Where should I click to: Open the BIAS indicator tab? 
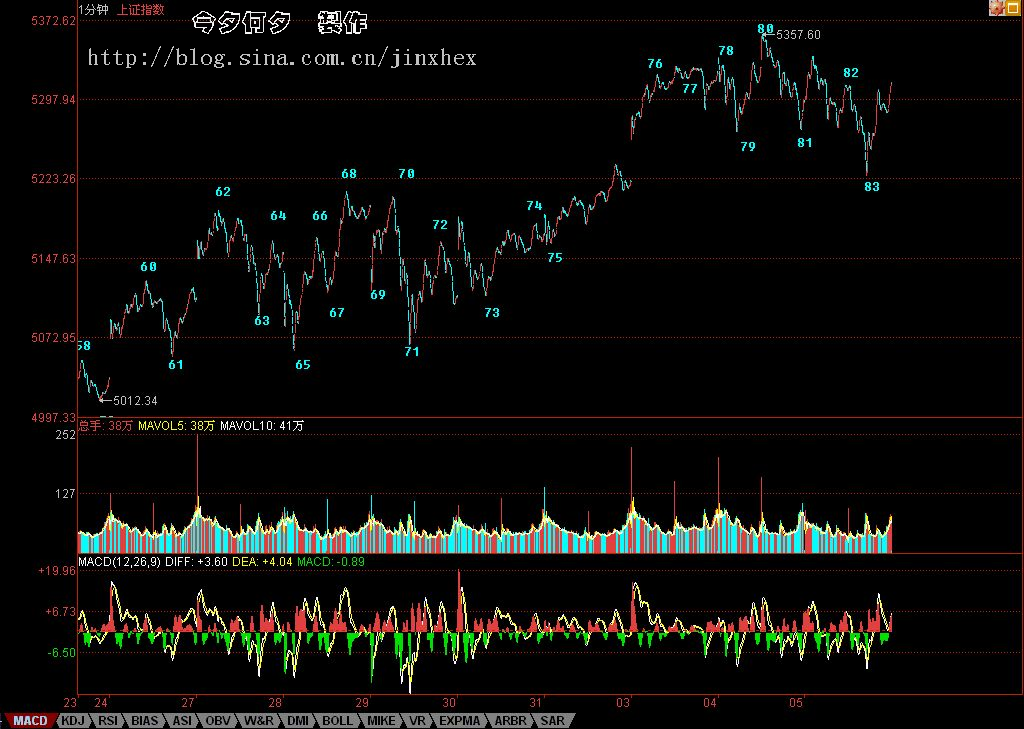point(145,720)
